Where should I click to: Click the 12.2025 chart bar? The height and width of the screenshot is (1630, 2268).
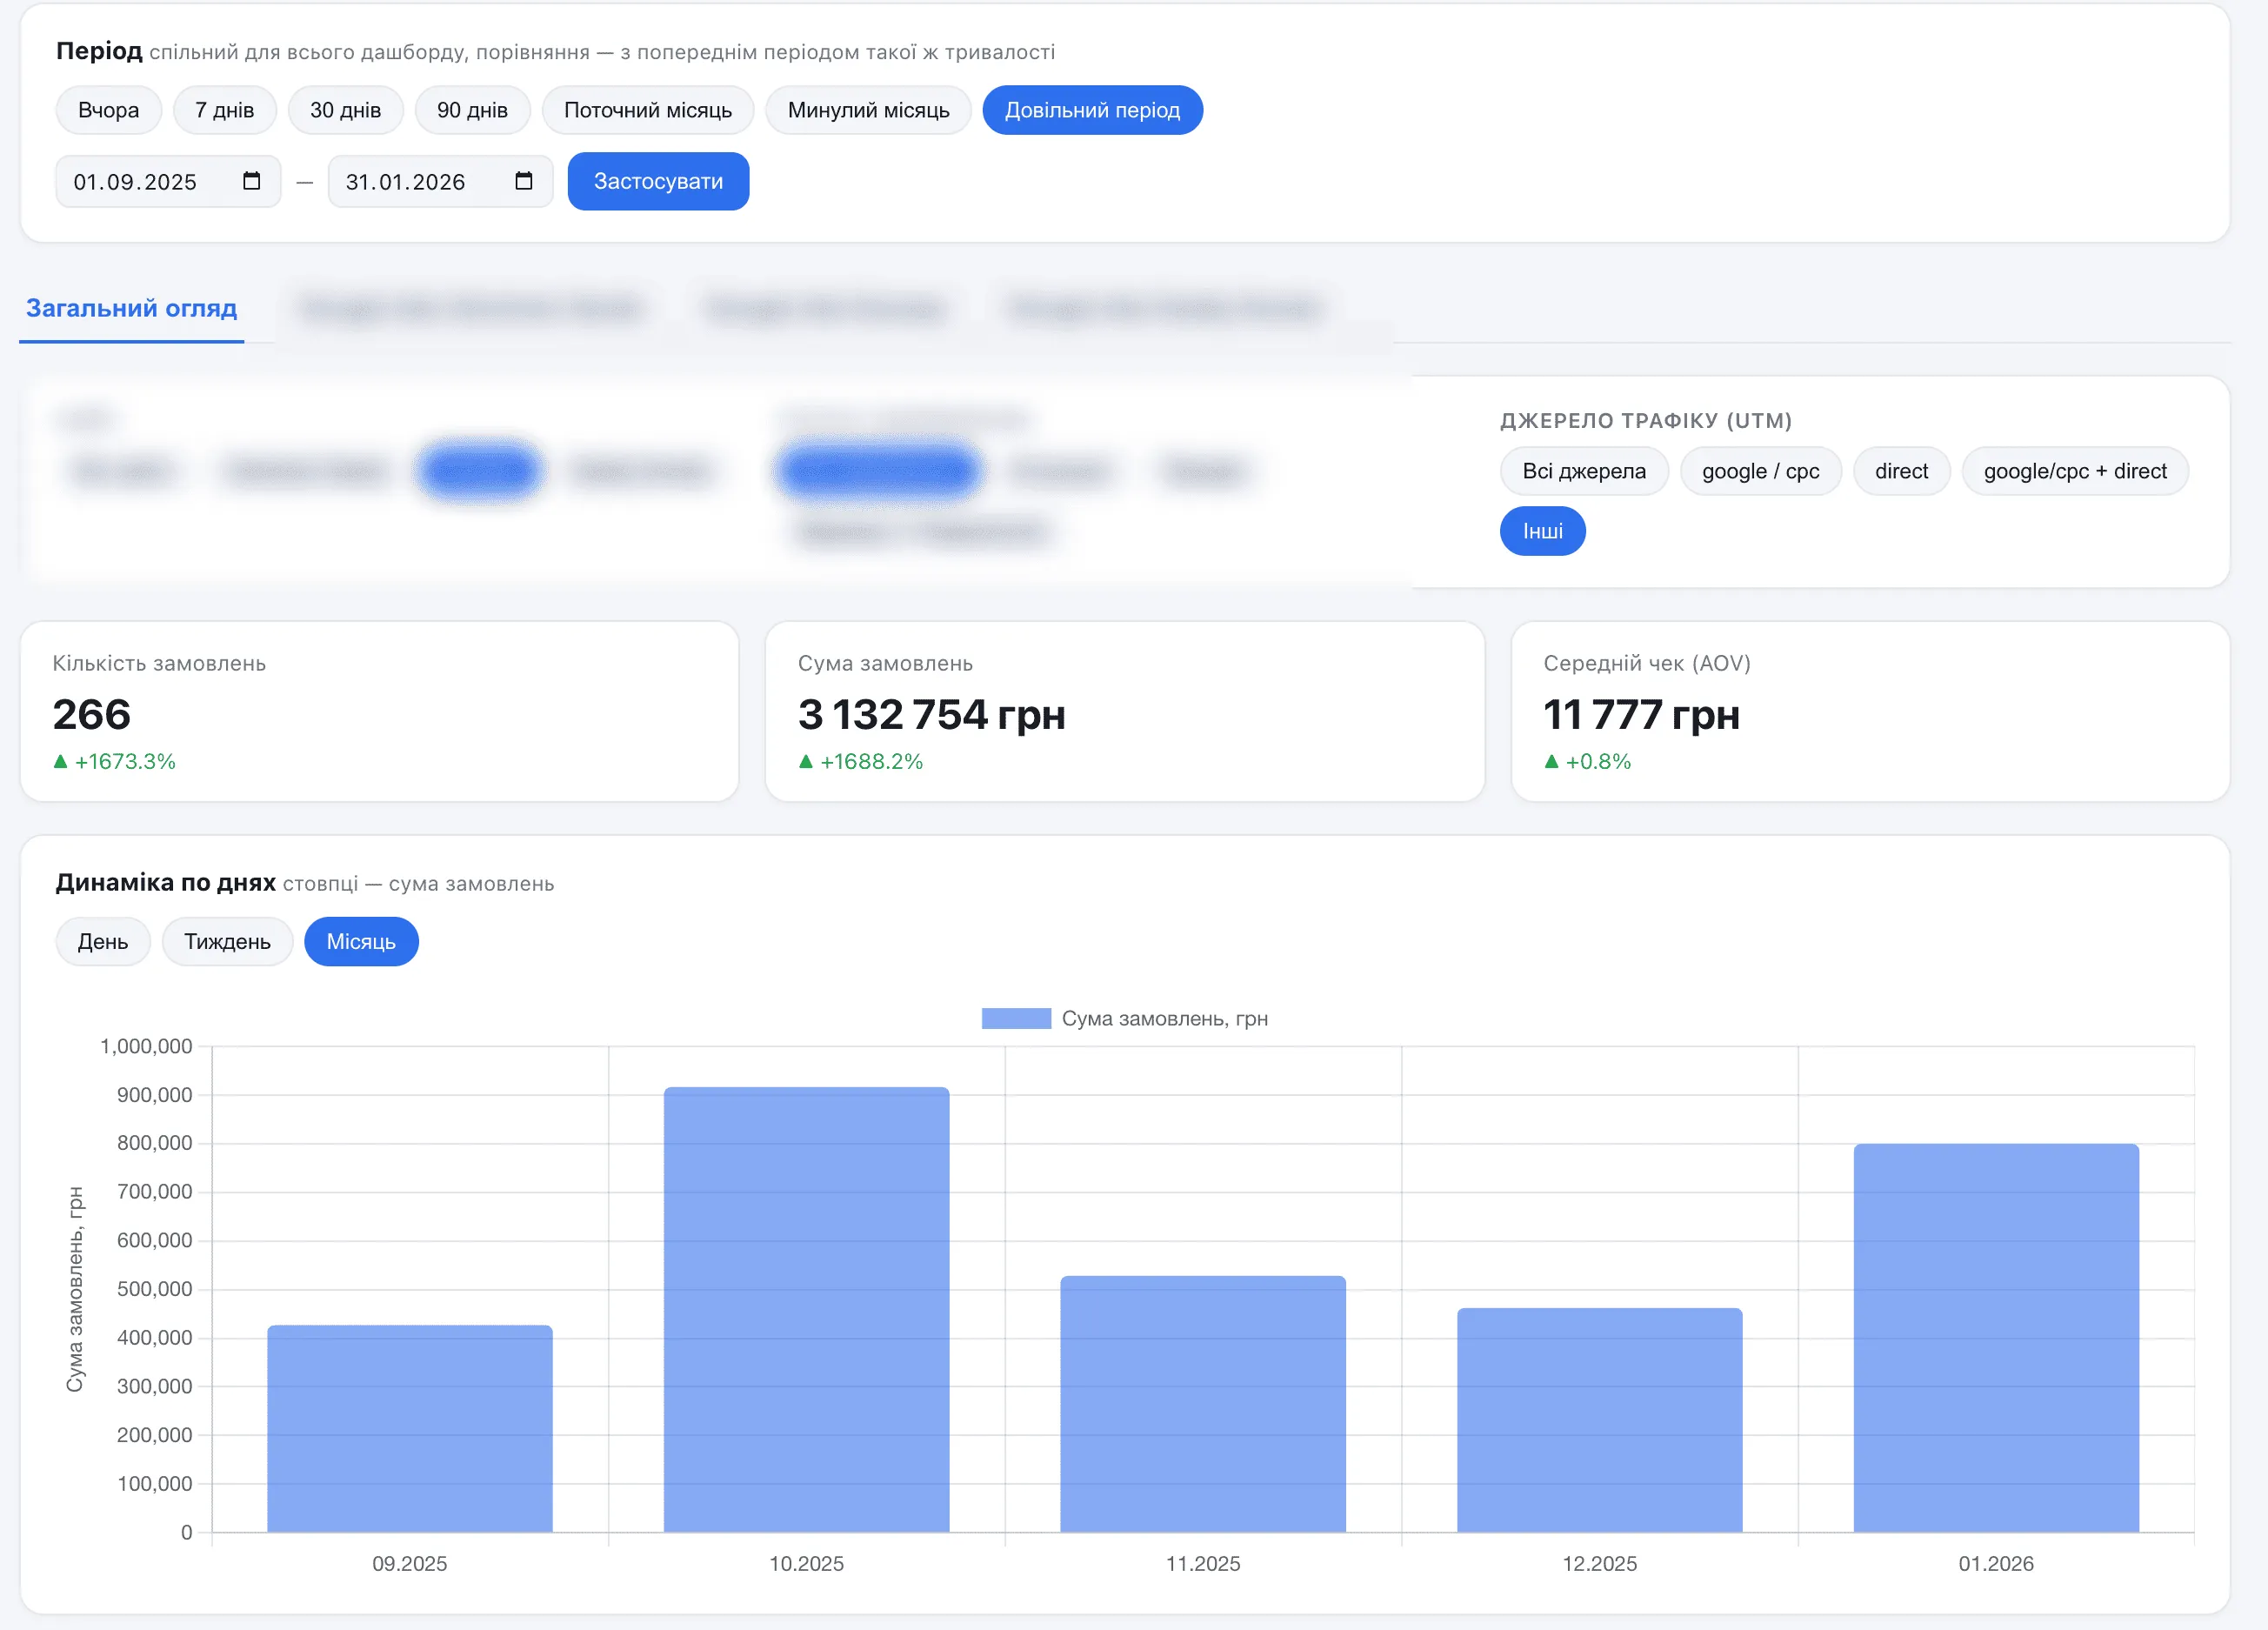[x=1599, y=1420]
